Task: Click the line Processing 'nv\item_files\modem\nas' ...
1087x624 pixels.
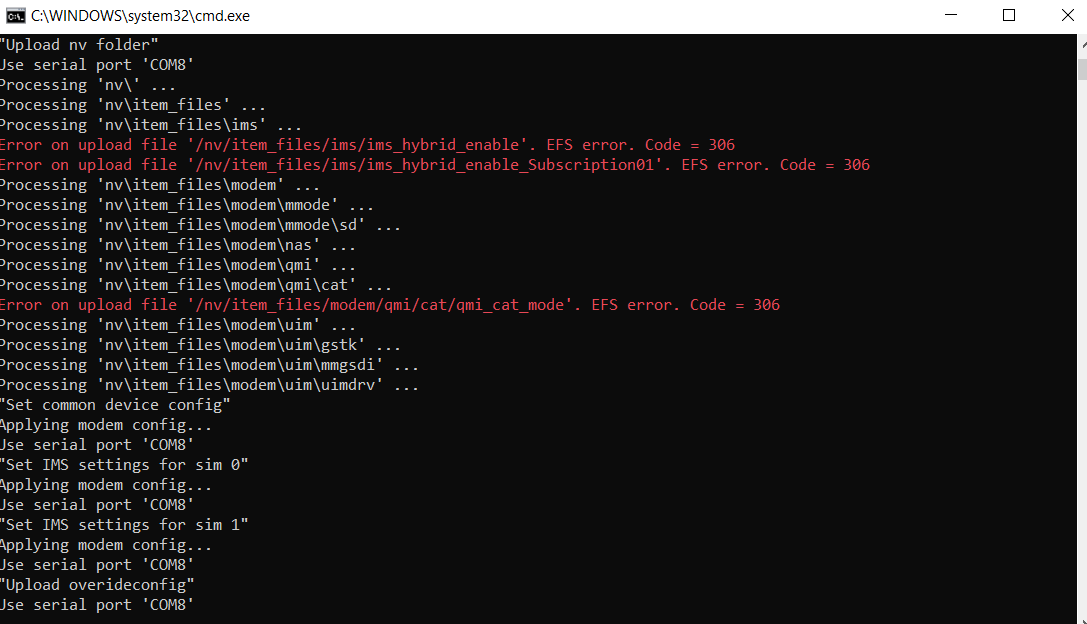Action: (177, 245)
